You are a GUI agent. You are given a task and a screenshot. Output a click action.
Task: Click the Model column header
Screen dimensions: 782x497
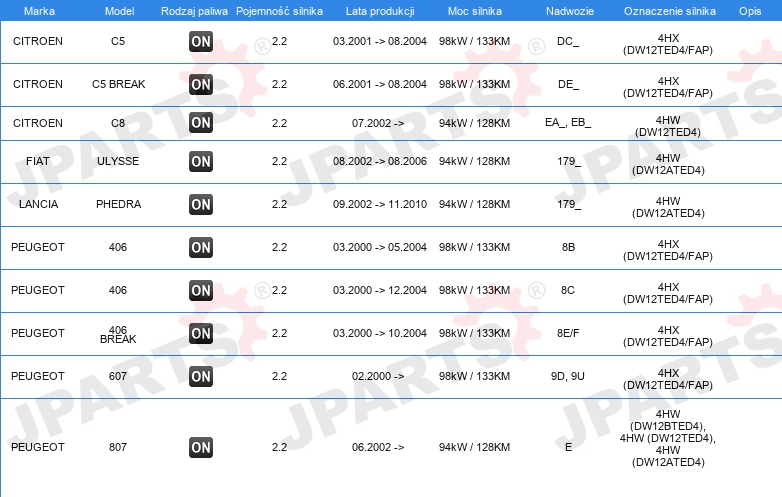pos(119,11)
